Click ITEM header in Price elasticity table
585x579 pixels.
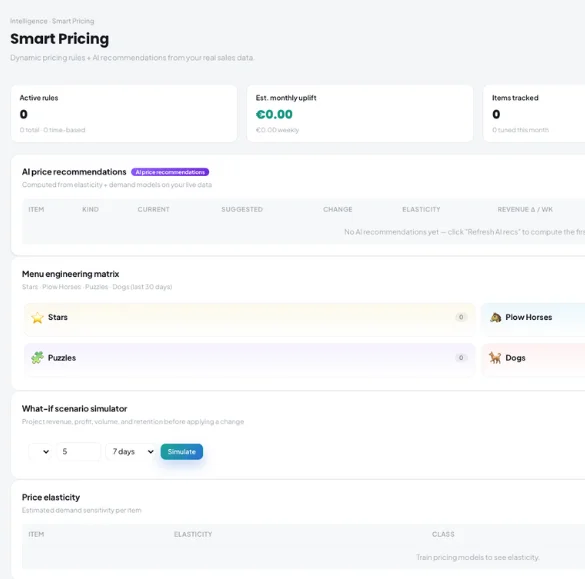[36, 535]
